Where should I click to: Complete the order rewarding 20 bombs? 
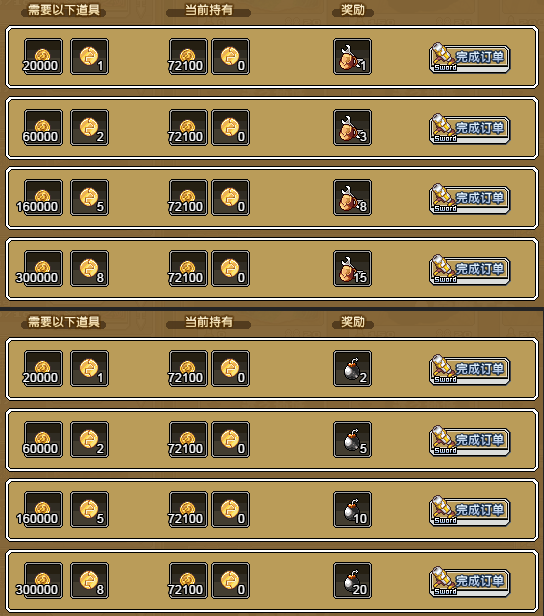470,581
